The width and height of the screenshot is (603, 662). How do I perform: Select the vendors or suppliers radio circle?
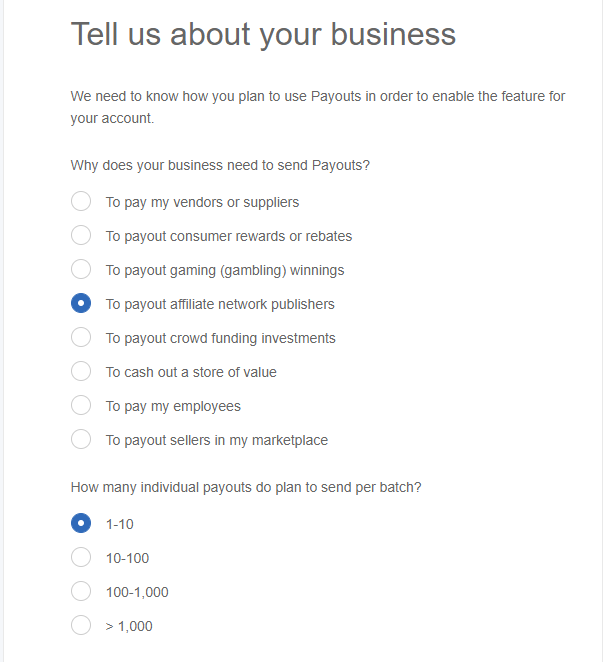click(81, 202)
